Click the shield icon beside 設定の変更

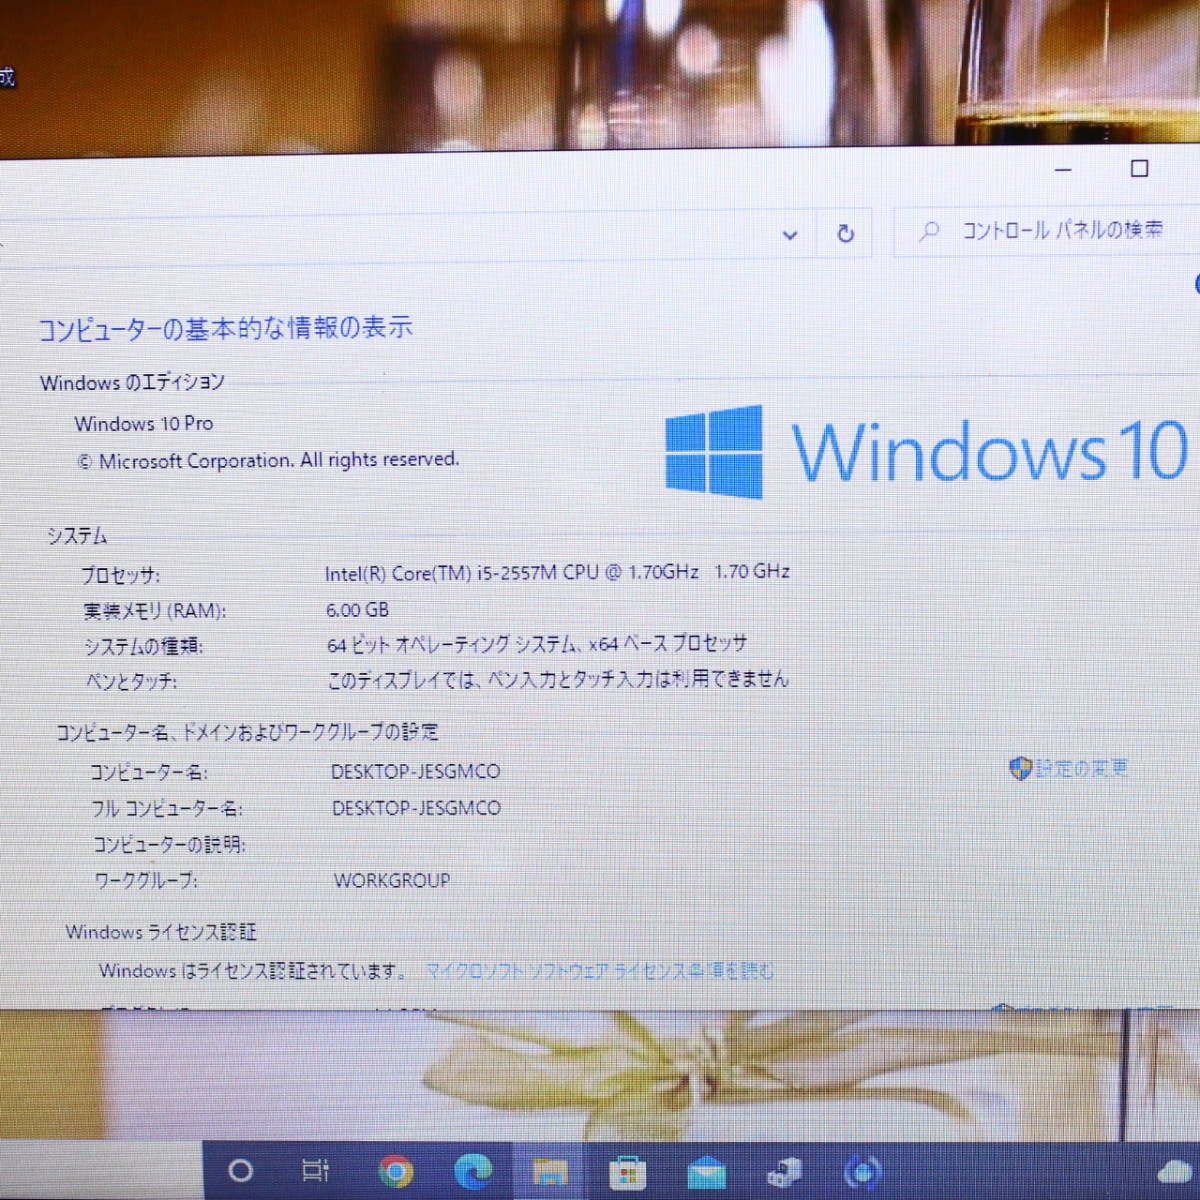tap(1019, 768)
